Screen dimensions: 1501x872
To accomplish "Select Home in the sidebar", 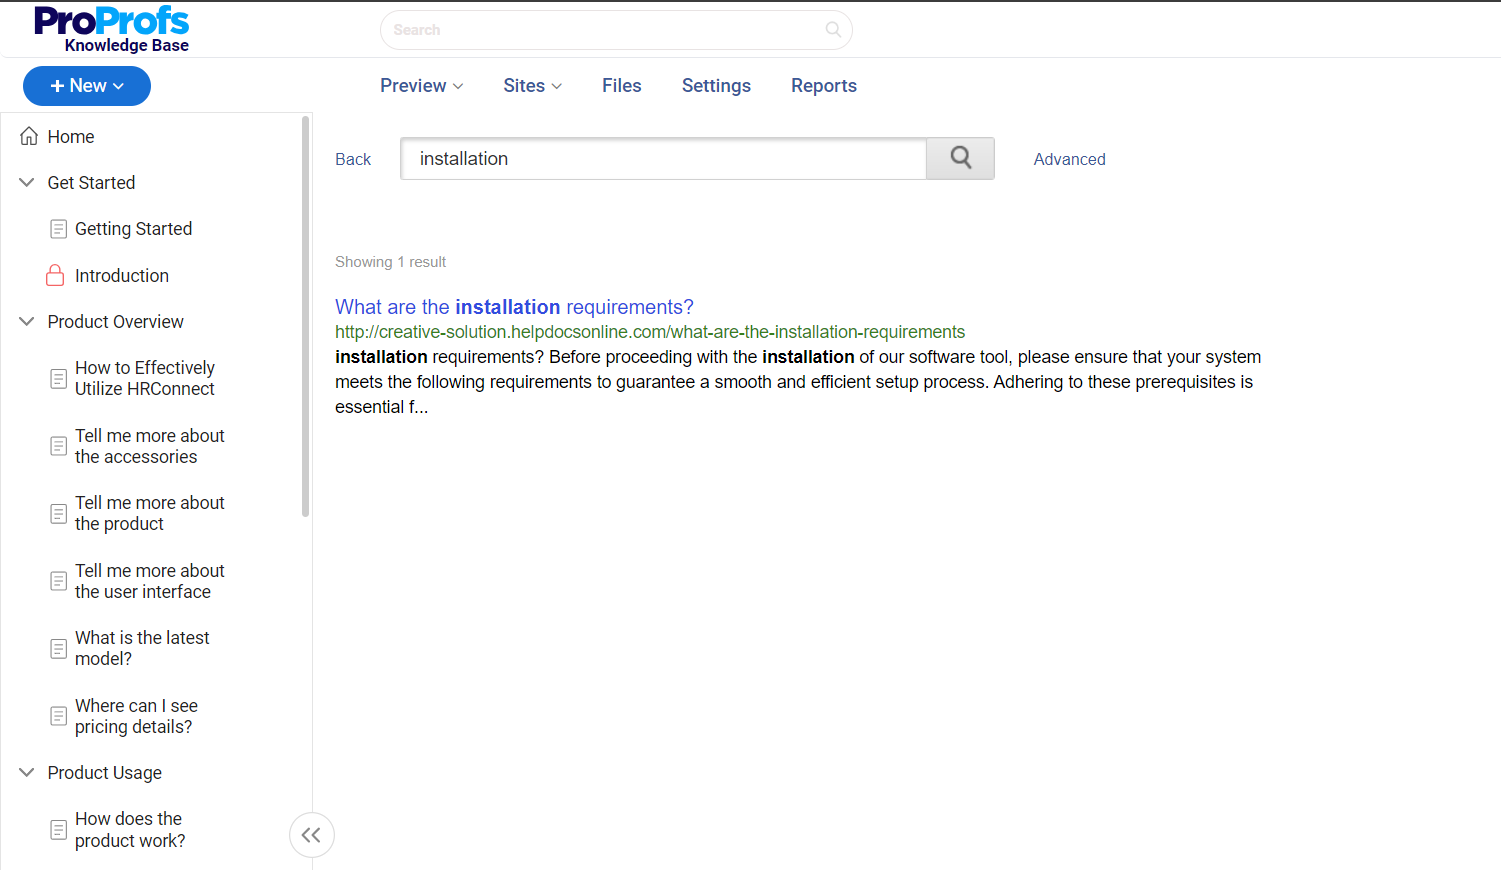I will [x=71, y=136].
